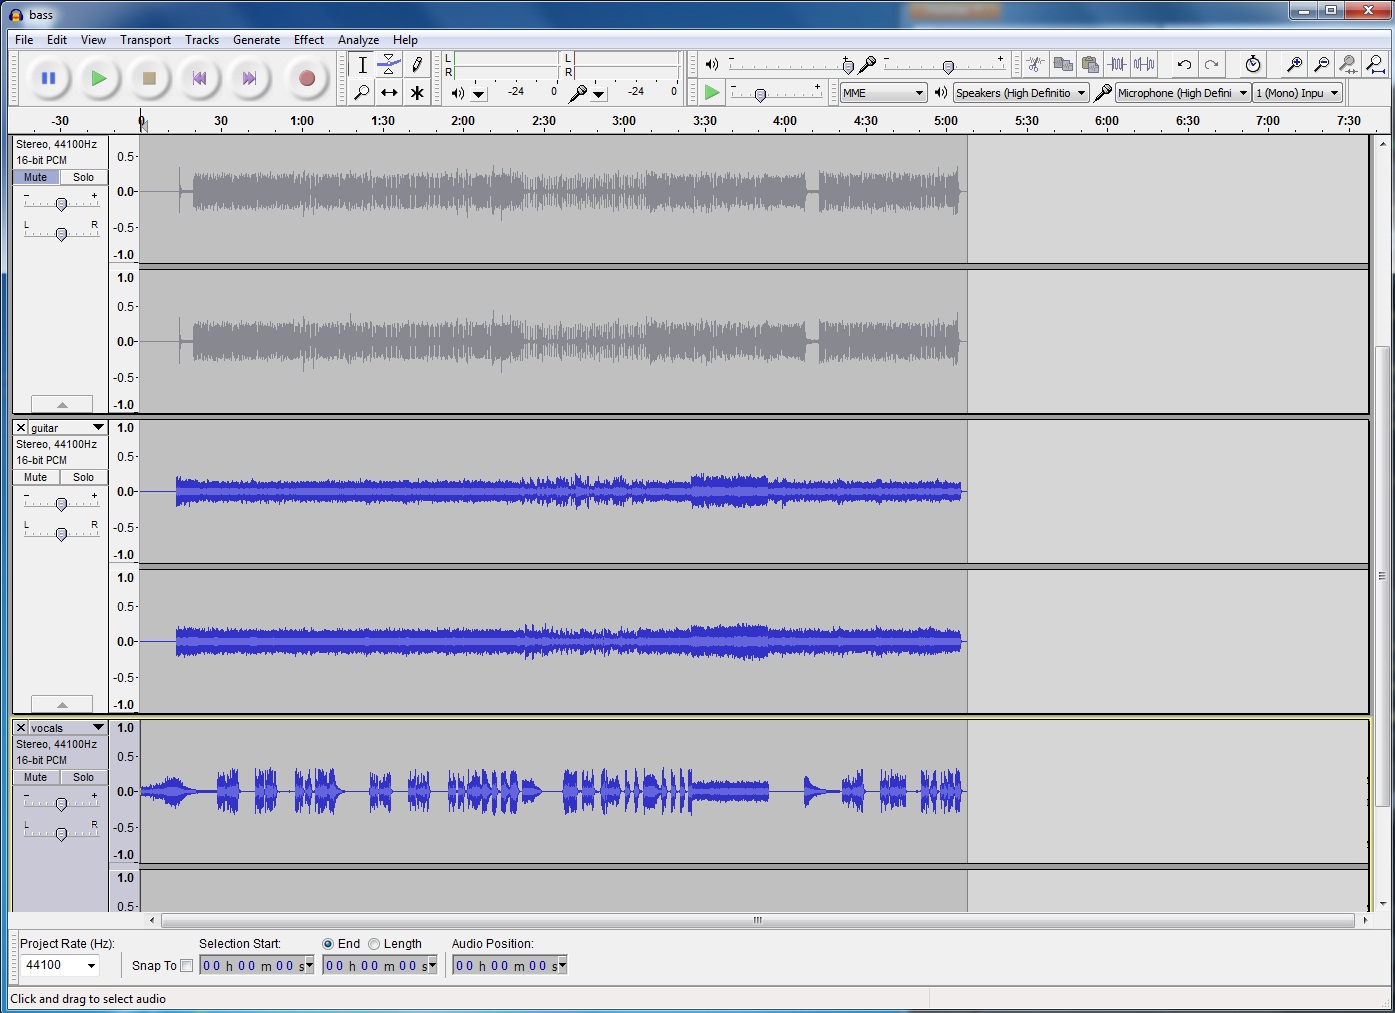Click the Record button
This screenshot has width=1395, height=1013.
(307, 78)
